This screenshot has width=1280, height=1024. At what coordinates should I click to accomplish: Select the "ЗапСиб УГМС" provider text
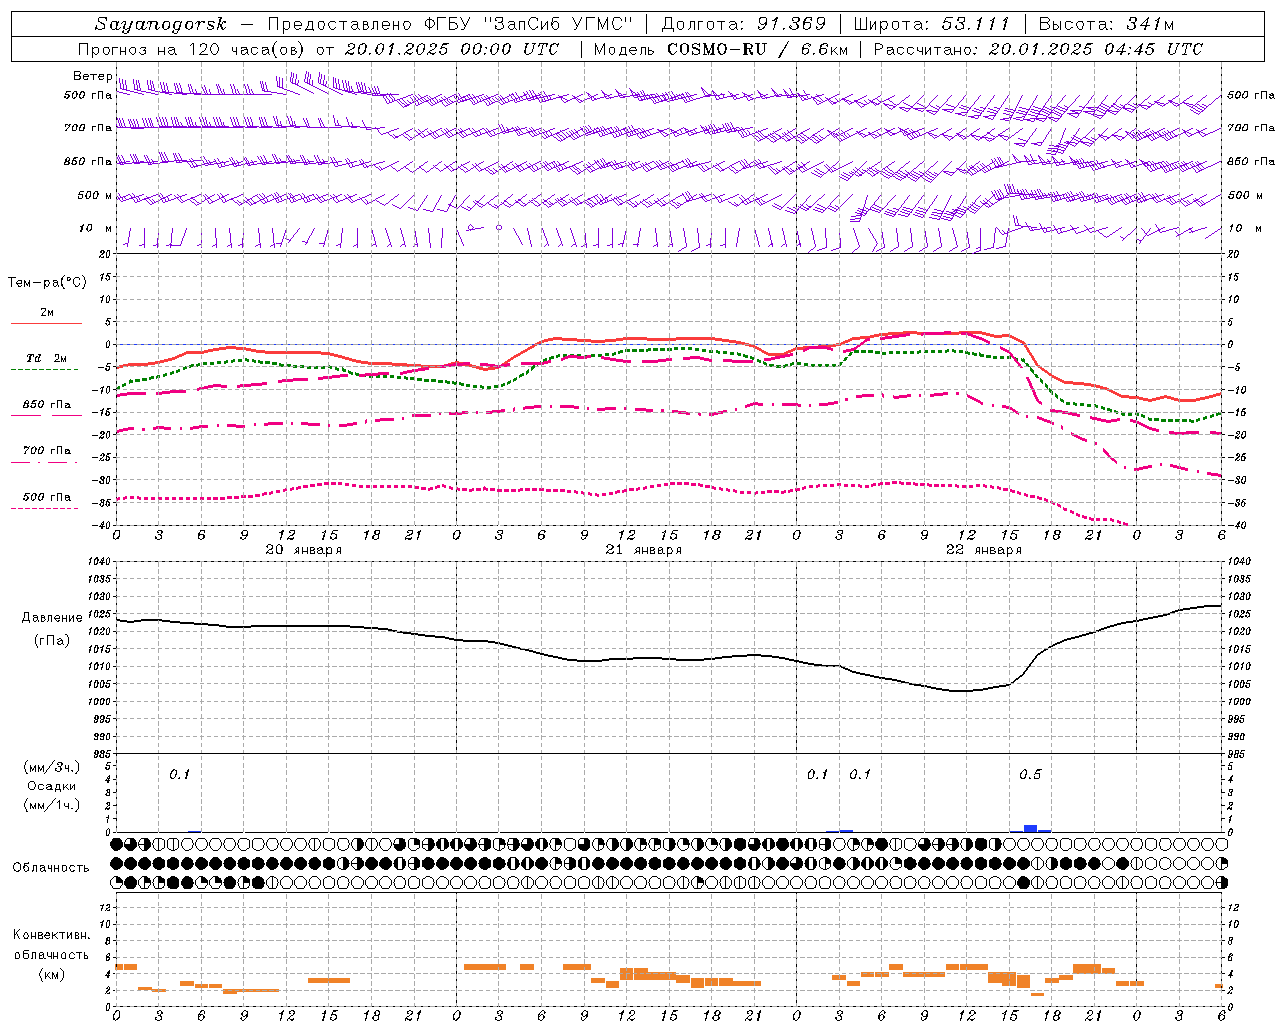point(559,24)
